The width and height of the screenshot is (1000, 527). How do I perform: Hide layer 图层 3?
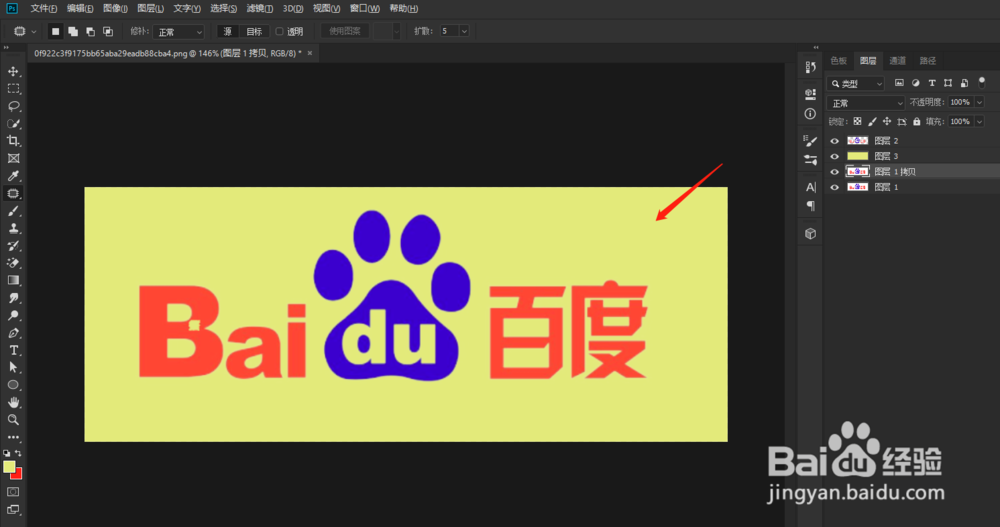[835, 156]
